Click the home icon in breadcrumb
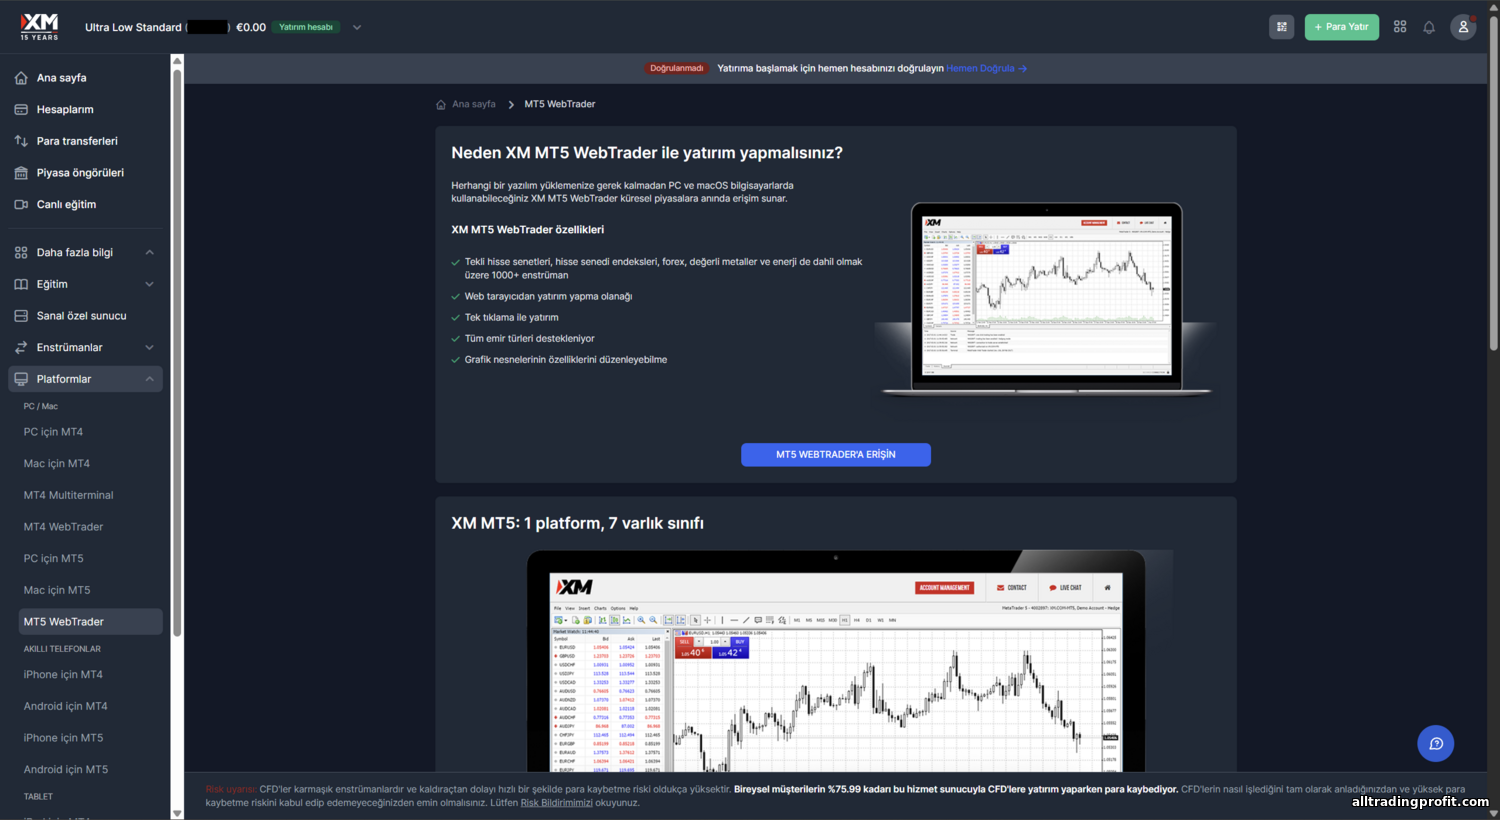 (x=441, y=104)
